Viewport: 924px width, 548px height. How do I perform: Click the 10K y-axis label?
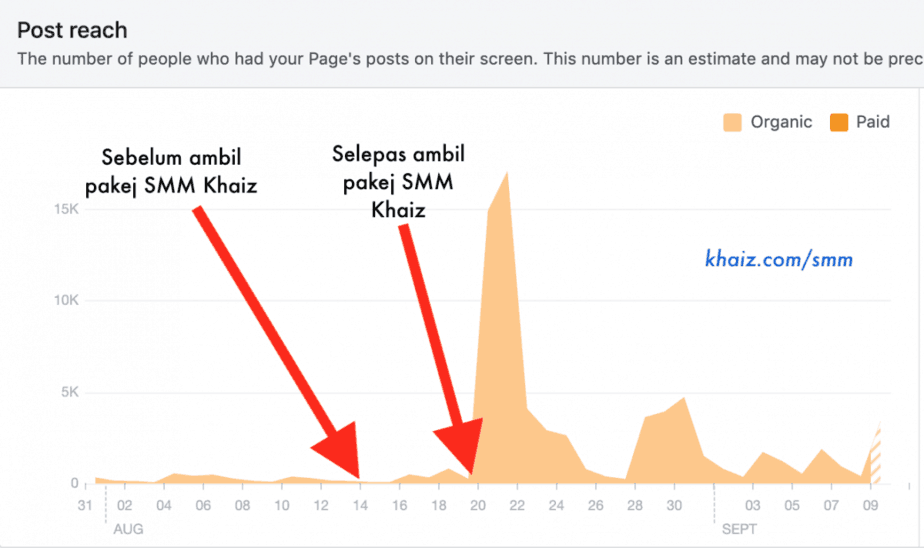(65, 301)
